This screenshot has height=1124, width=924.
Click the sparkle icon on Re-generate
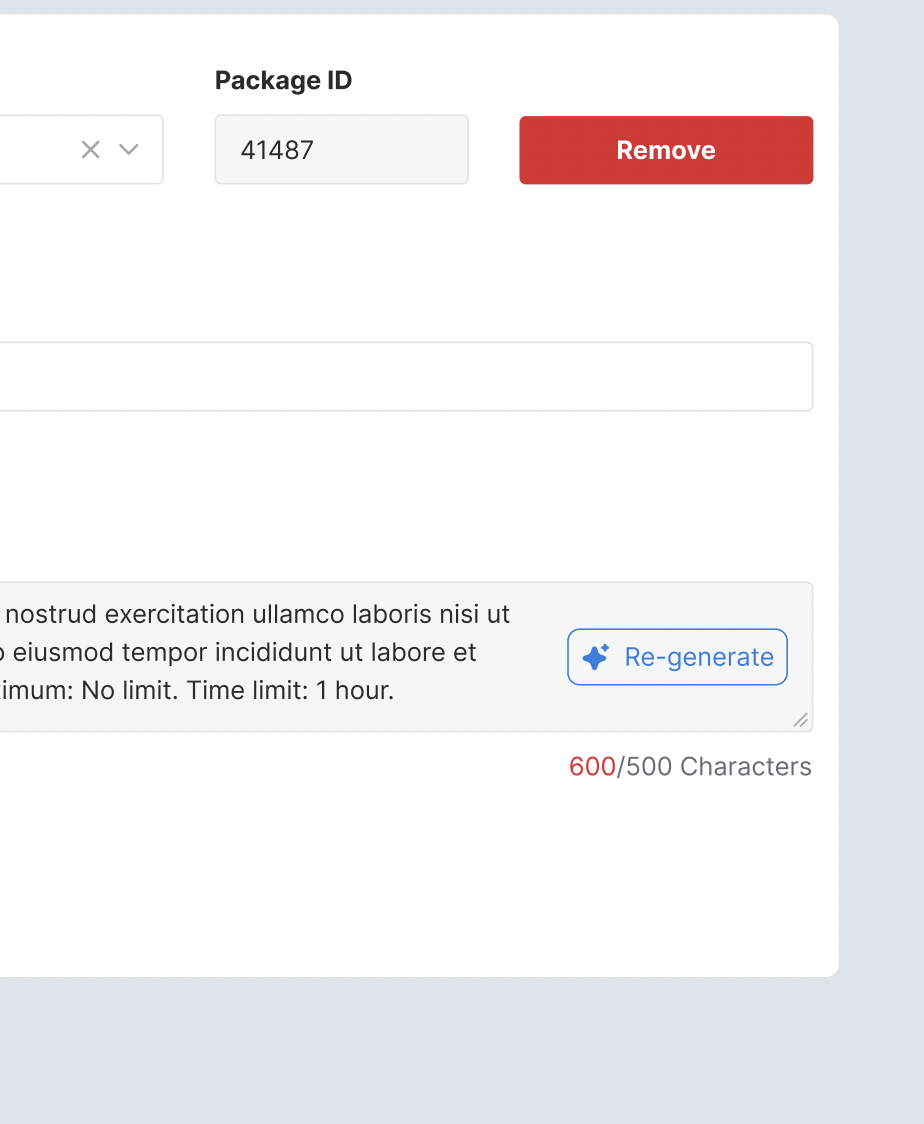(596, 657)
